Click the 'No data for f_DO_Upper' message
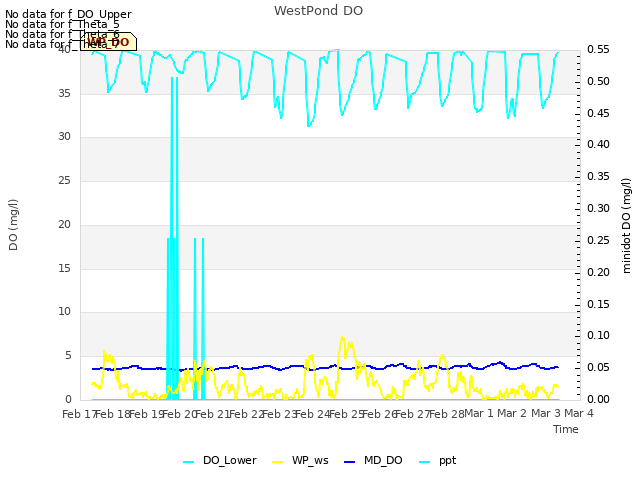The width and height of the screenshot is (640, 480). (x=68, y=14)
